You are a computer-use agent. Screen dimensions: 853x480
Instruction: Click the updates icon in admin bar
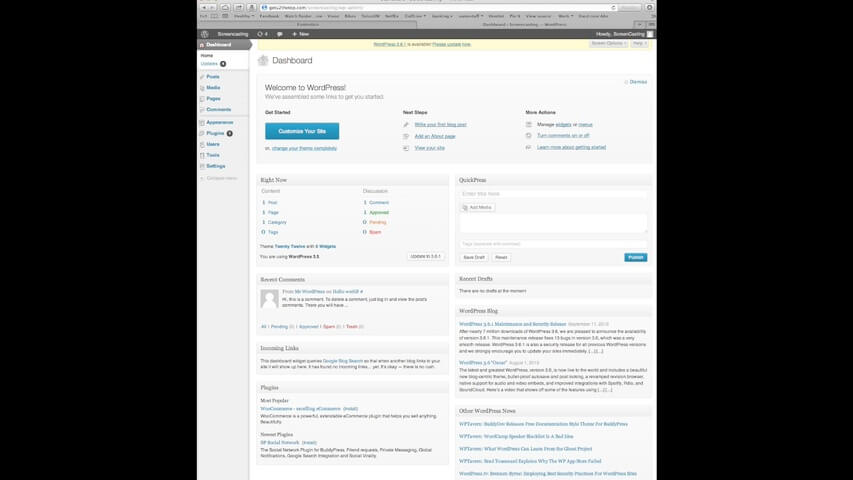[x=262, y=34]
